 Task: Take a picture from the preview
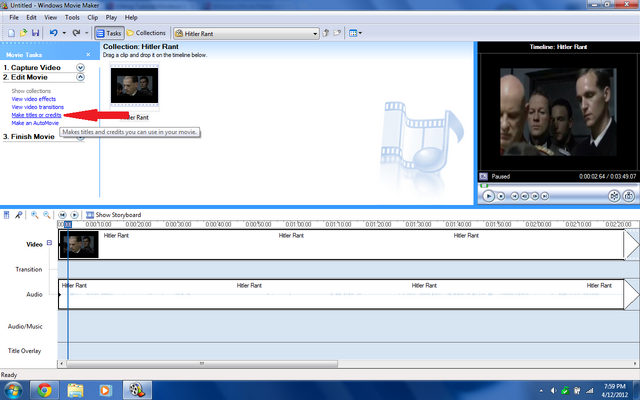[629, 196]
